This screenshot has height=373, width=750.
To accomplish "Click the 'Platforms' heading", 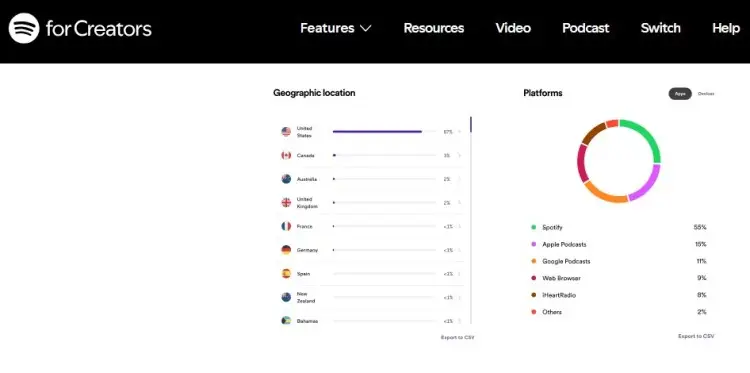I will click(542, 93).
